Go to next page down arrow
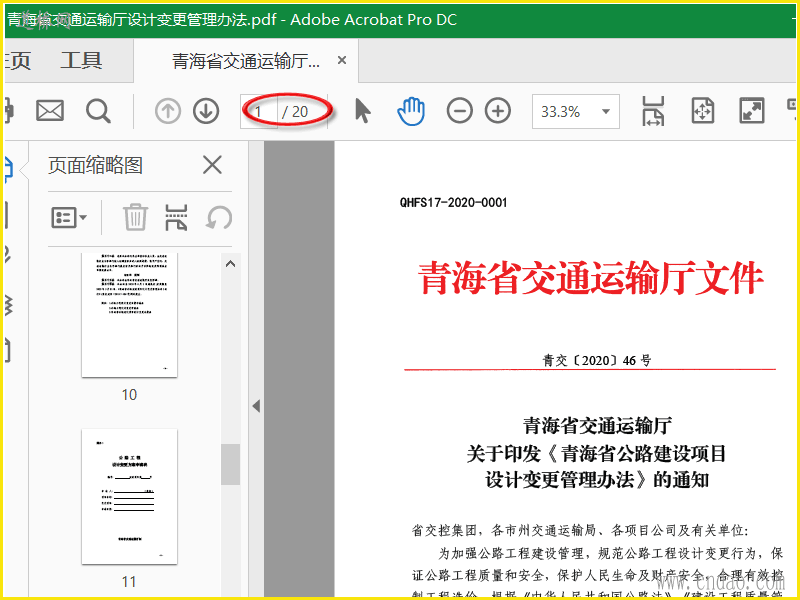Screen dimensions: 800x600 point(206,111)
